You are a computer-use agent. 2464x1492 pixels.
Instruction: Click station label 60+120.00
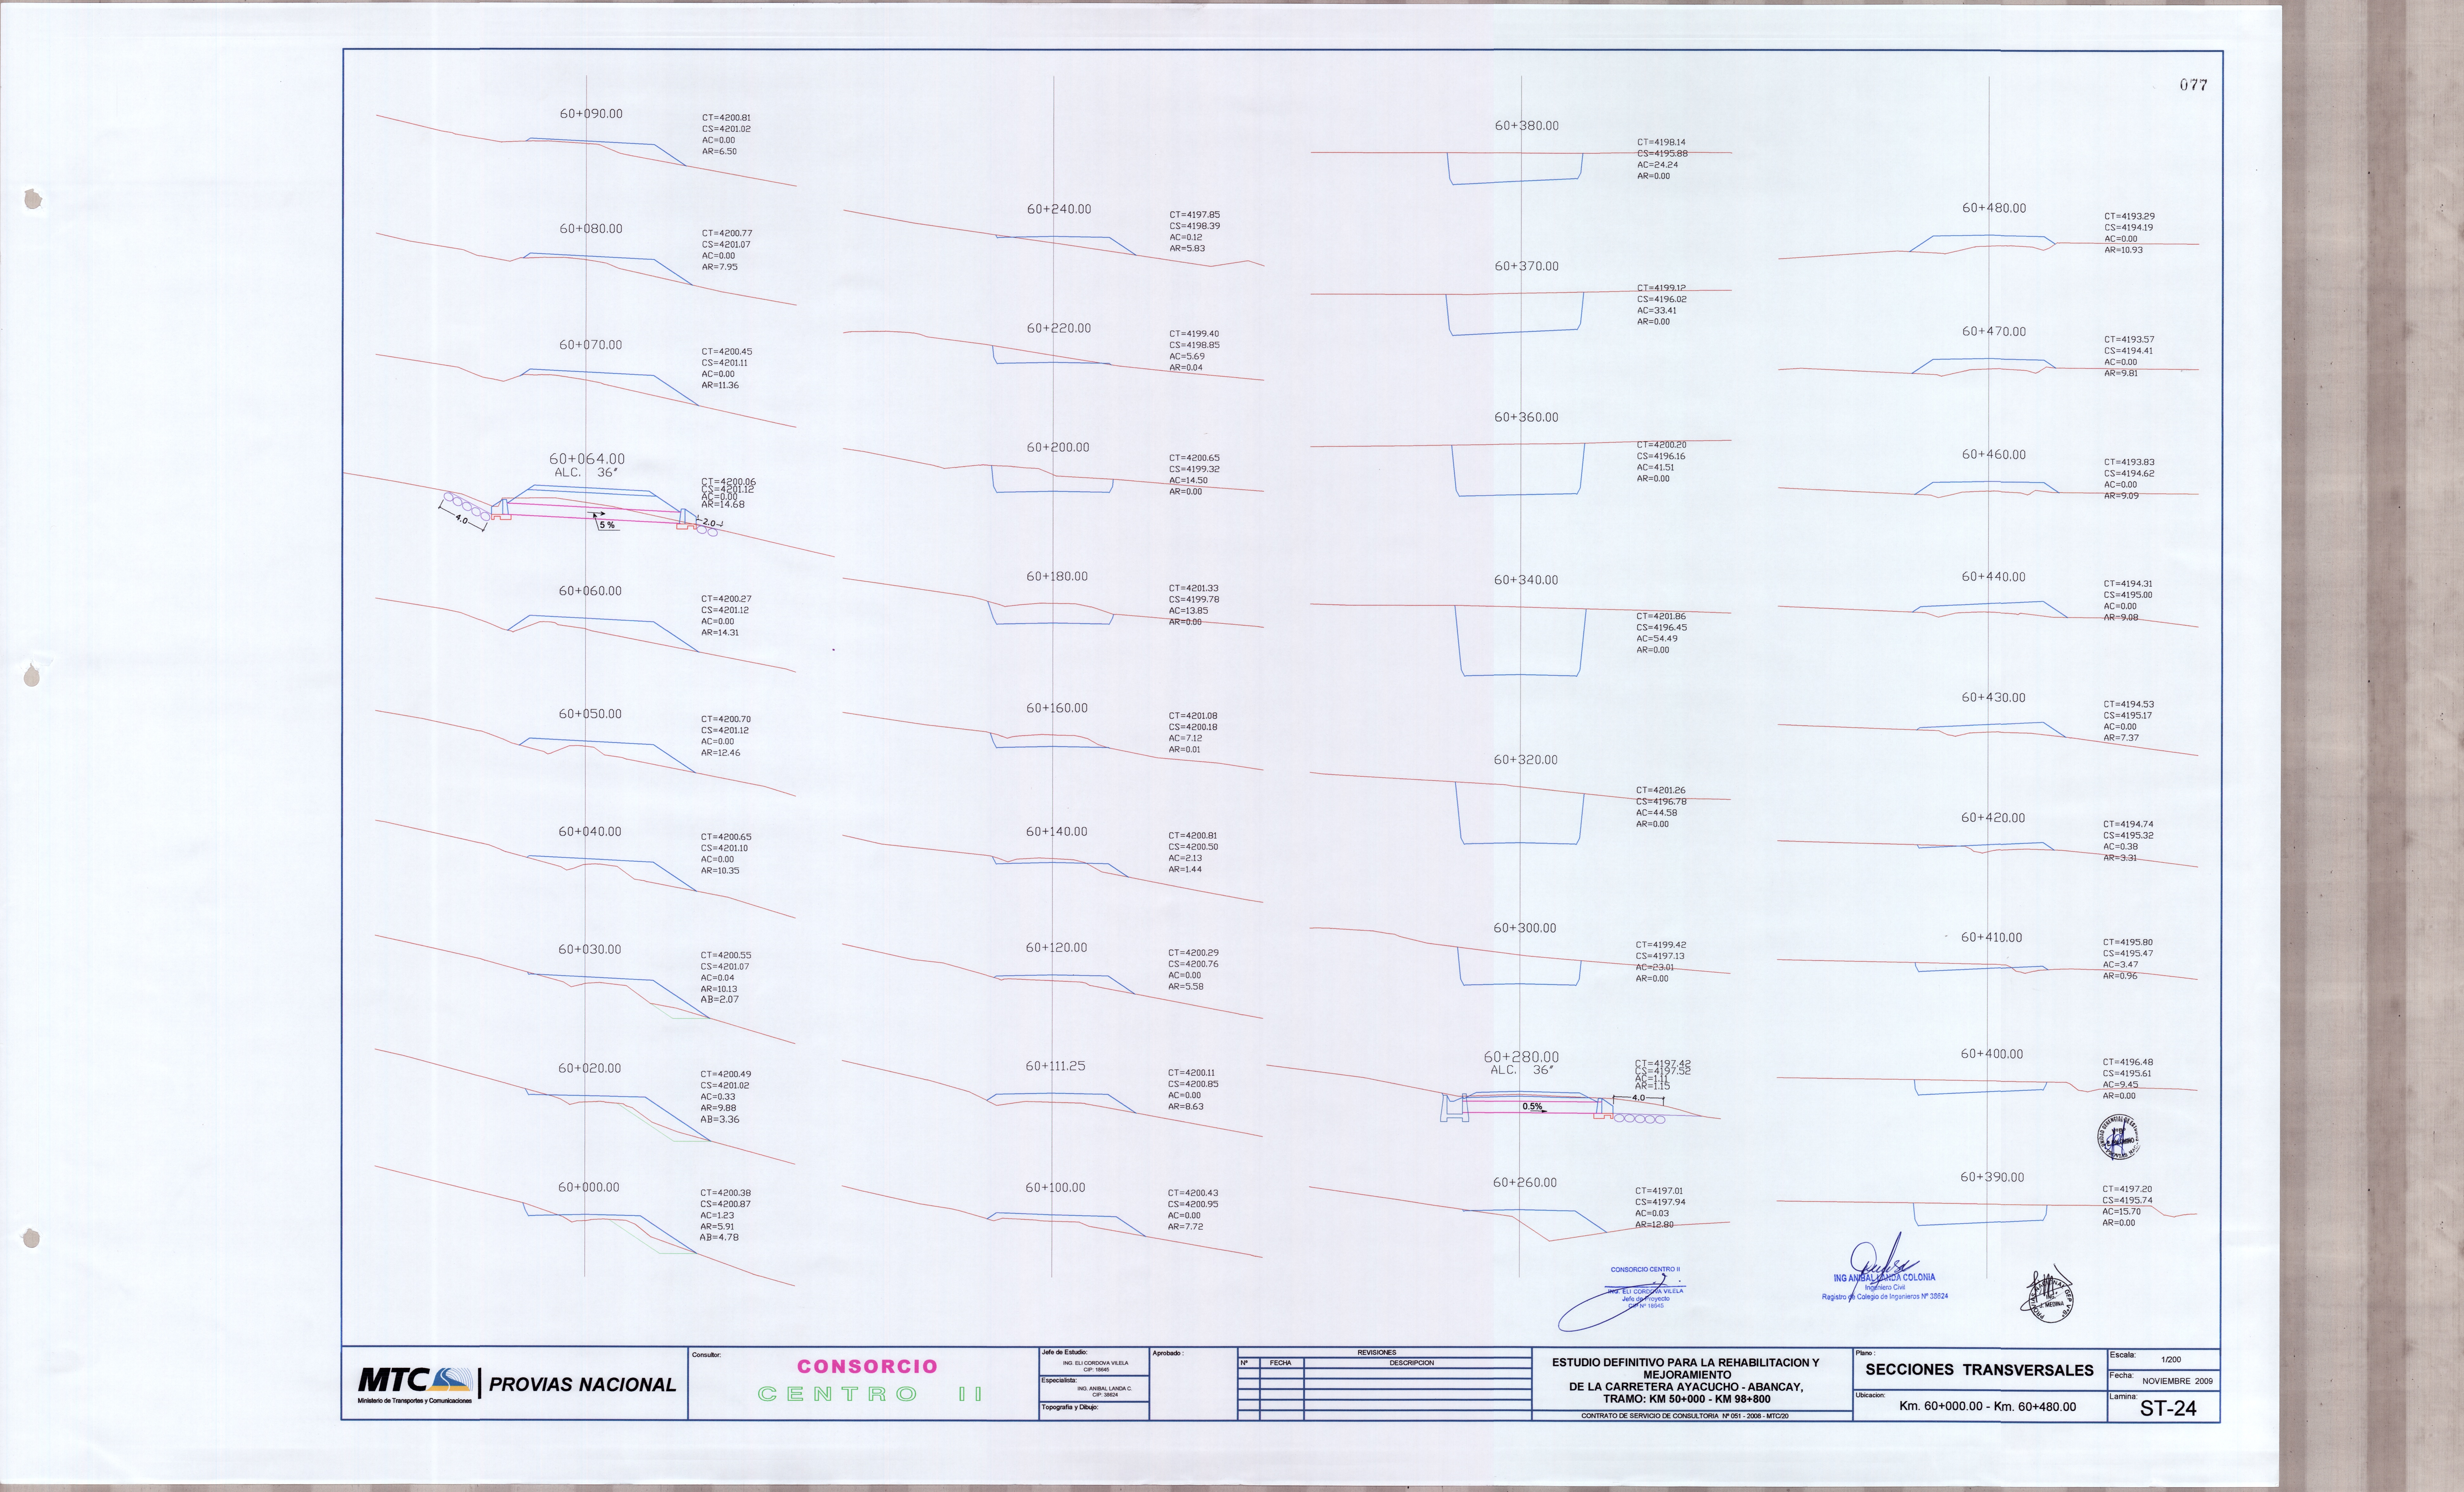click(1056, 947)
